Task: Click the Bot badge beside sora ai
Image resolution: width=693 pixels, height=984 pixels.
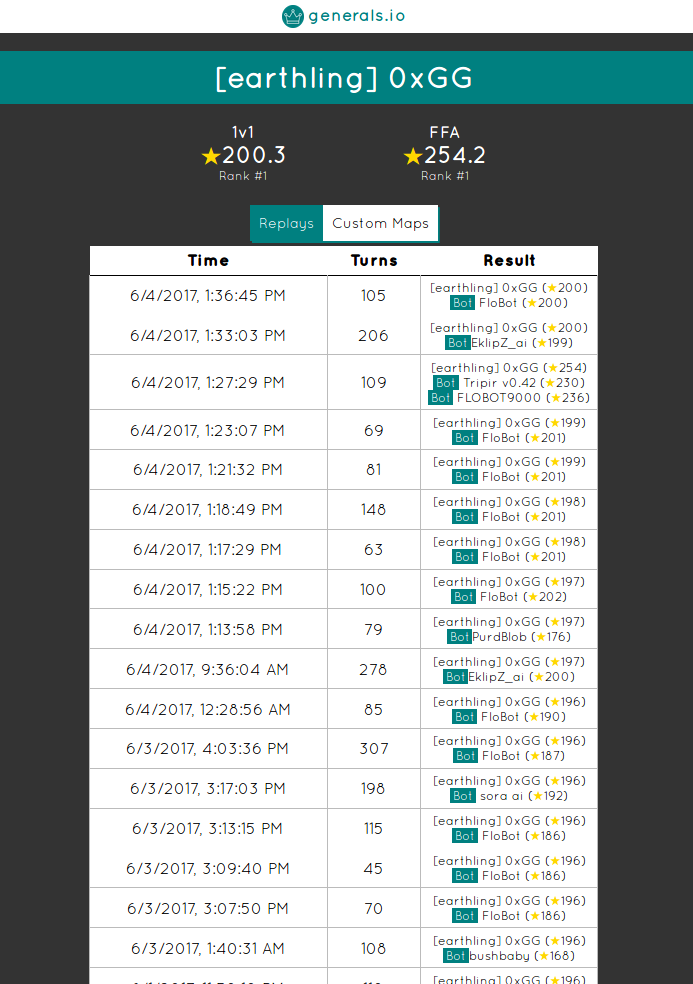Action: pos(463,796)
